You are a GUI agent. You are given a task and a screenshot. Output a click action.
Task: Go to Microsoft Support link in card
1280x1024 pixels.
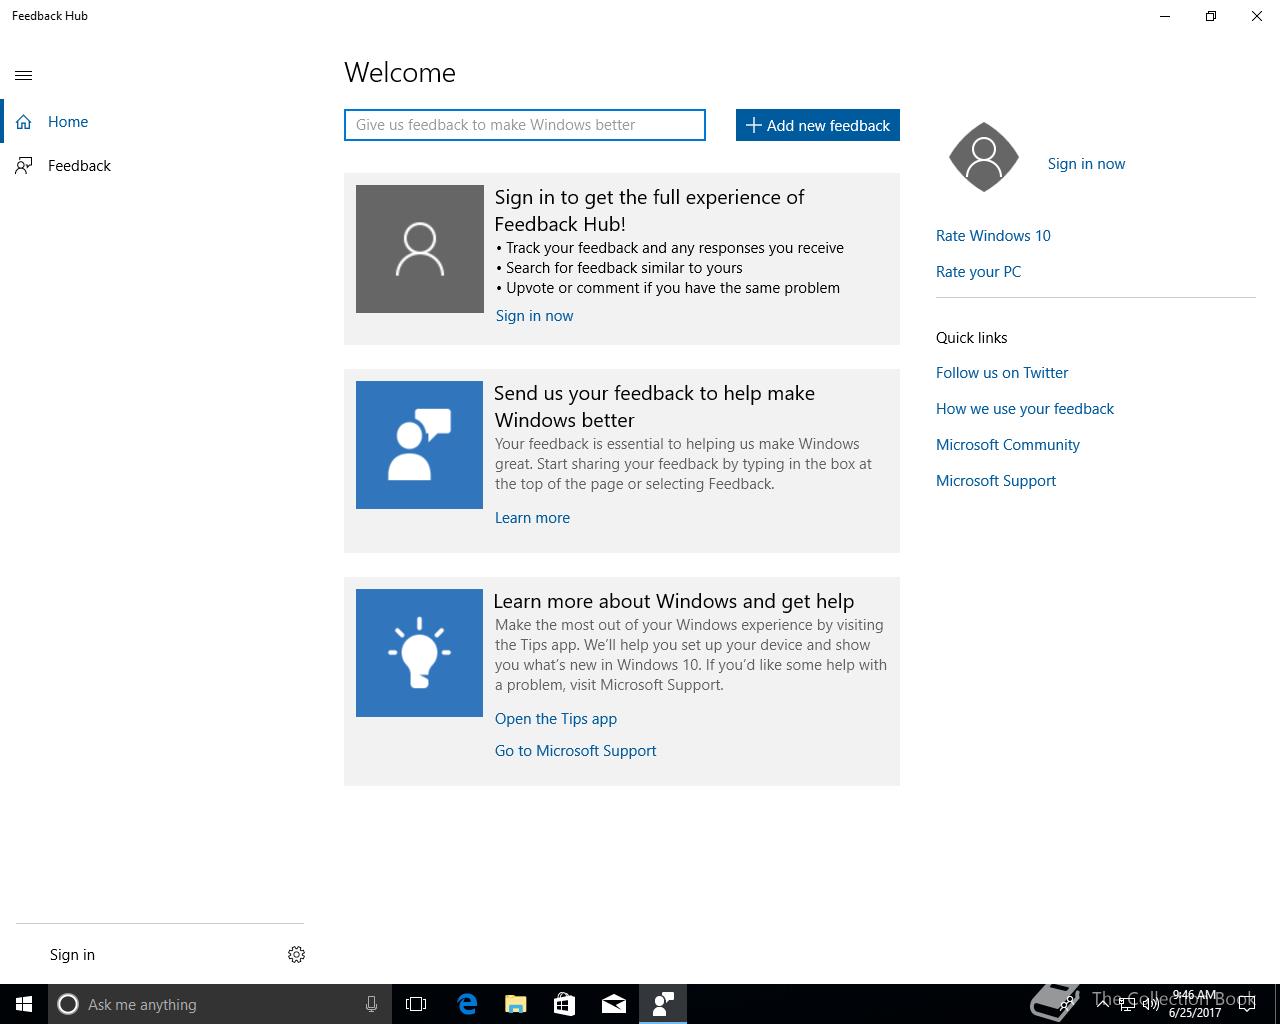575,751
